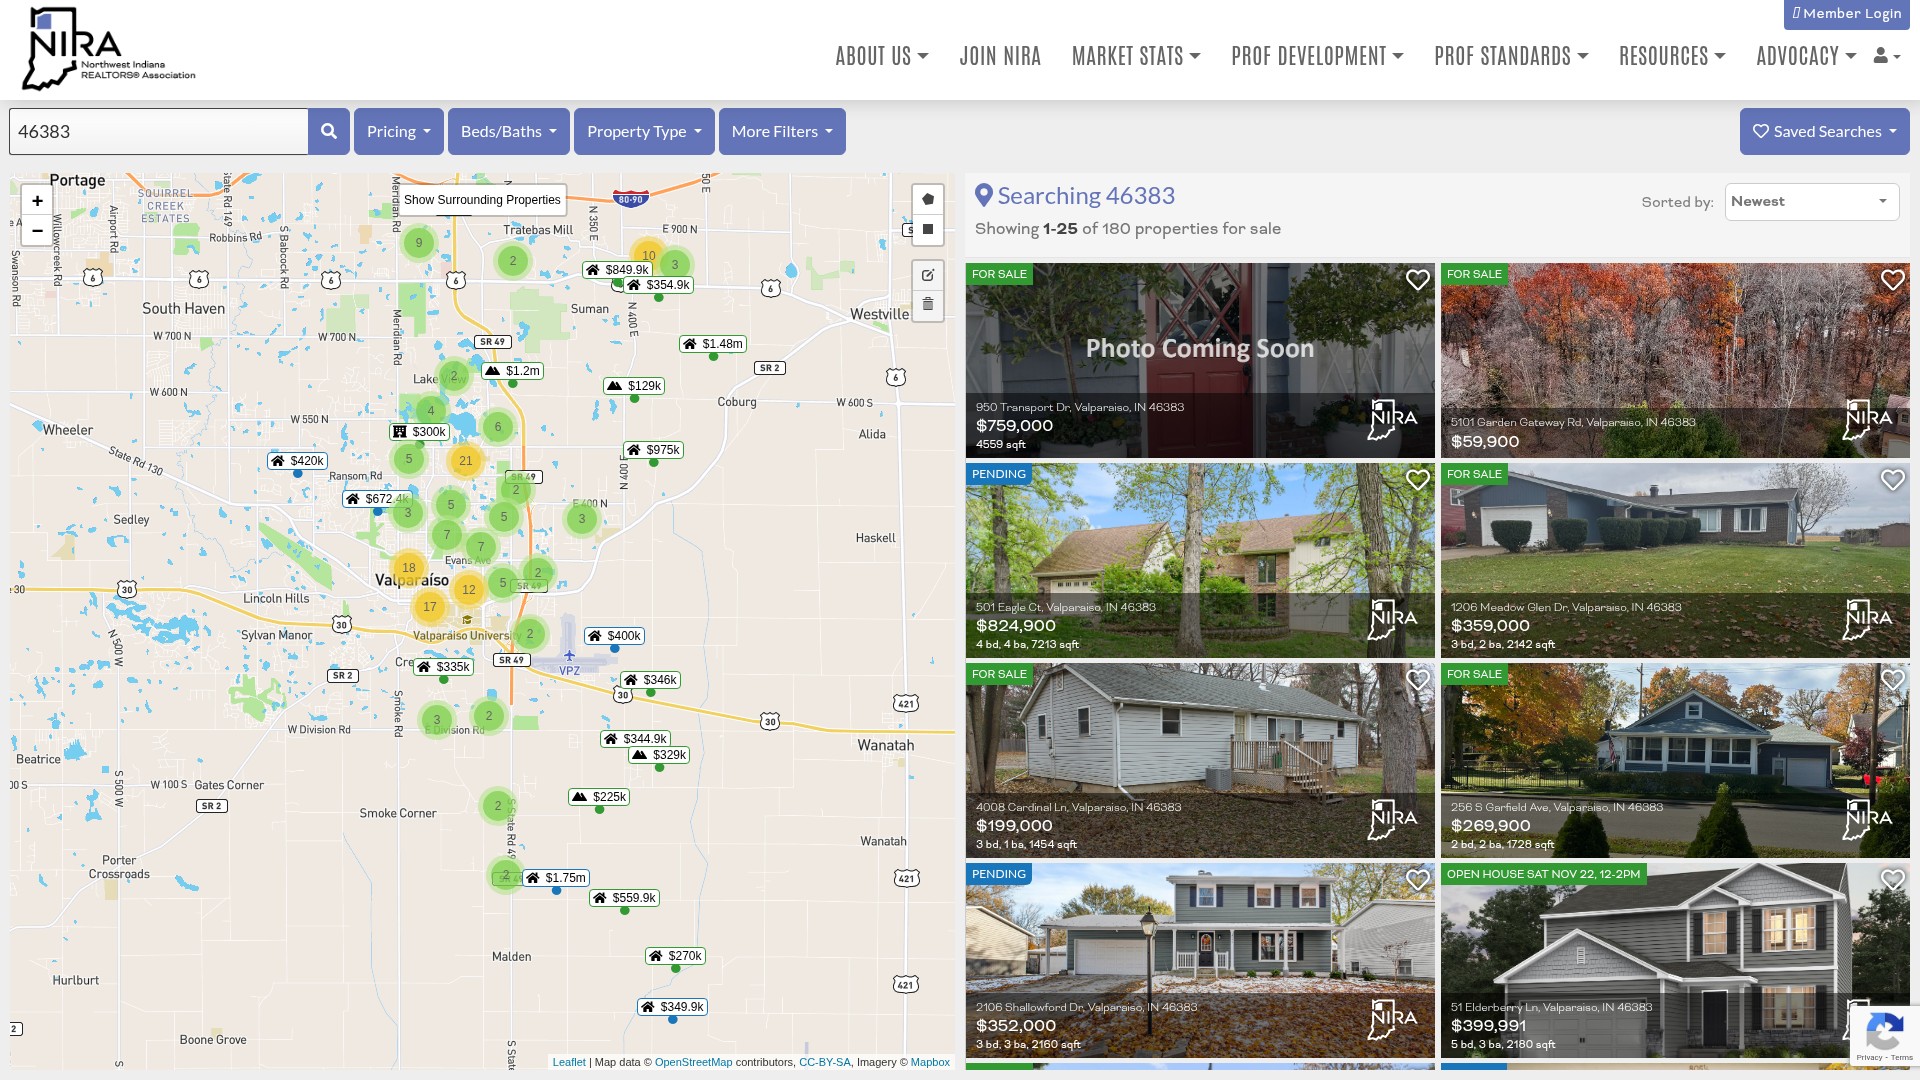The height and width of the screenshot is (1080, 1920).
Task: Change the Sorted by Newest dropdown
Action: tap(1811, 201)
